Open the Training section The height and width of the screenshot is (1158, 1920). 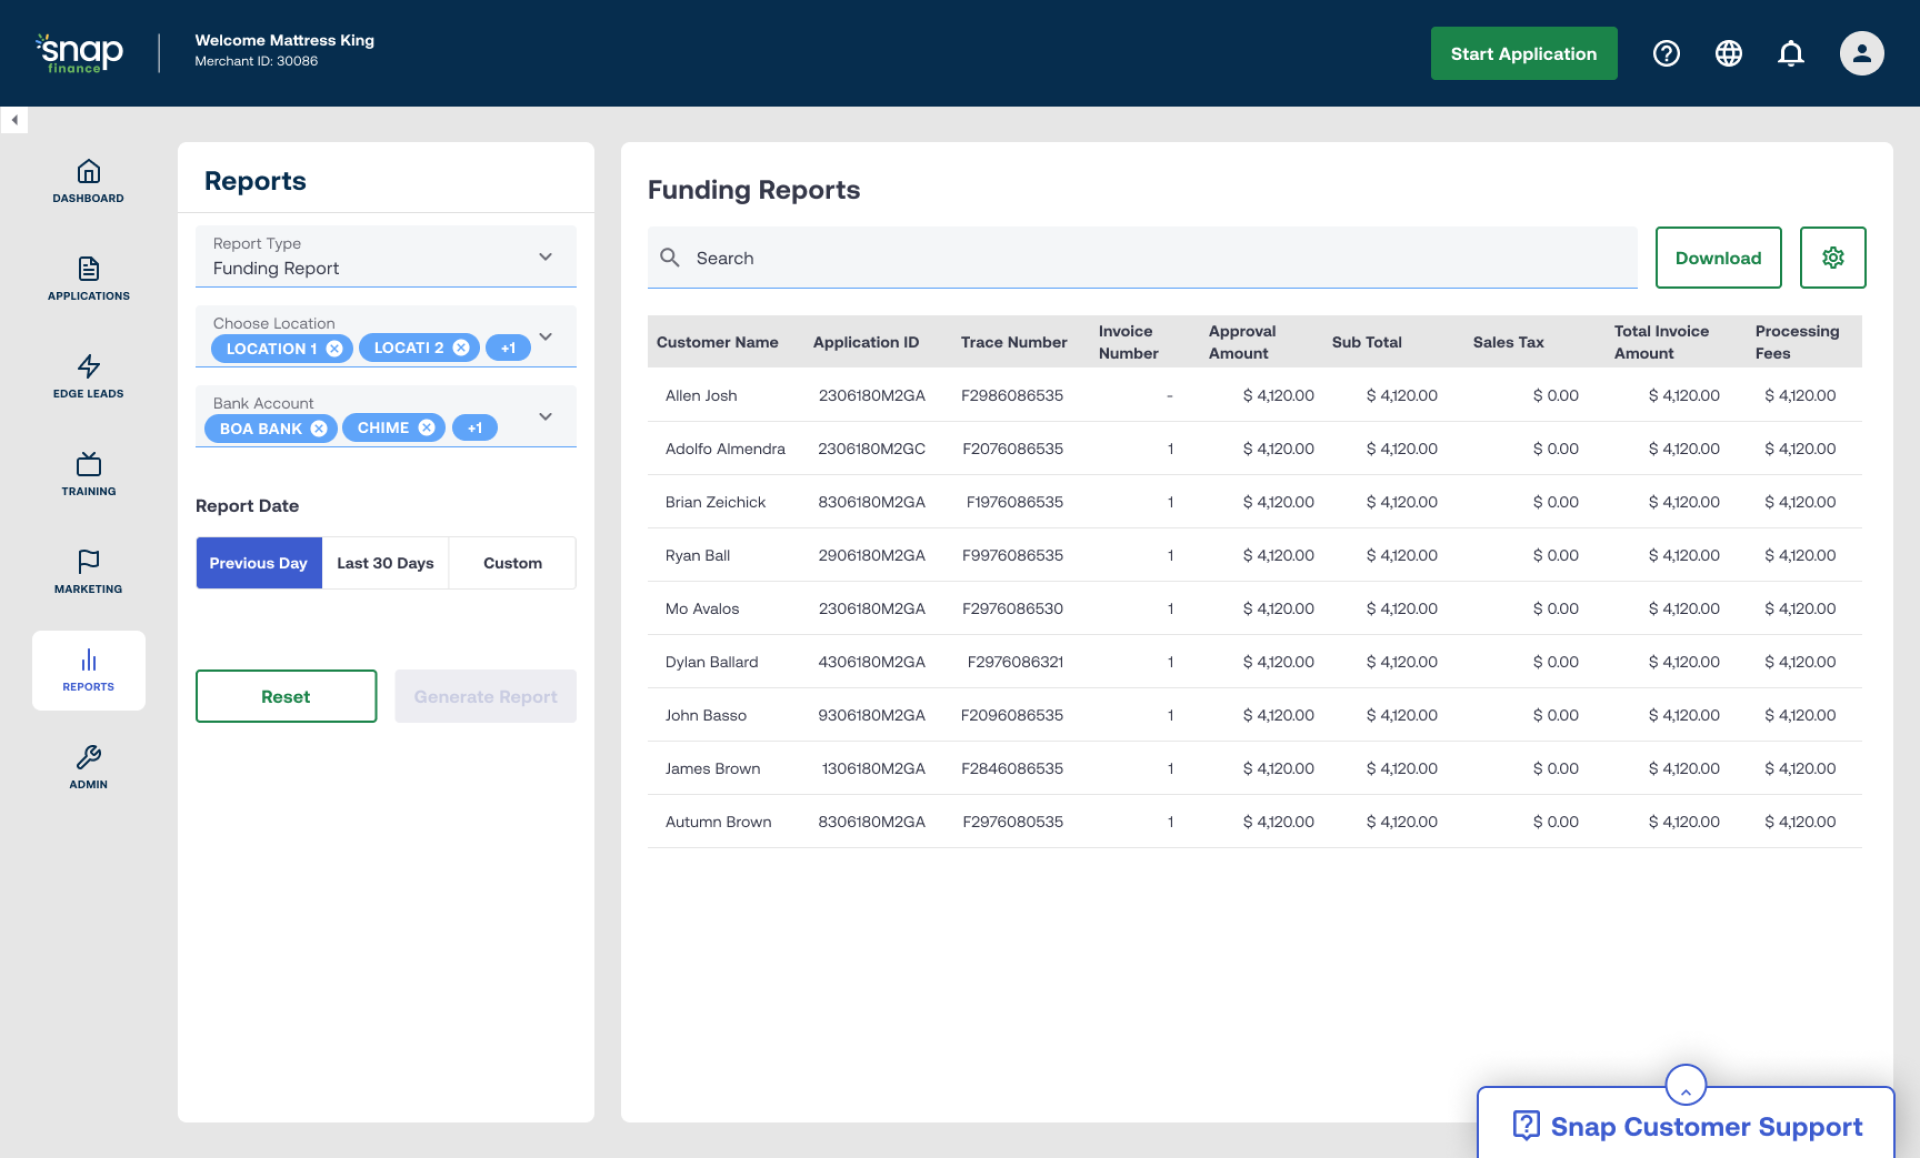[x=88, y=473]
